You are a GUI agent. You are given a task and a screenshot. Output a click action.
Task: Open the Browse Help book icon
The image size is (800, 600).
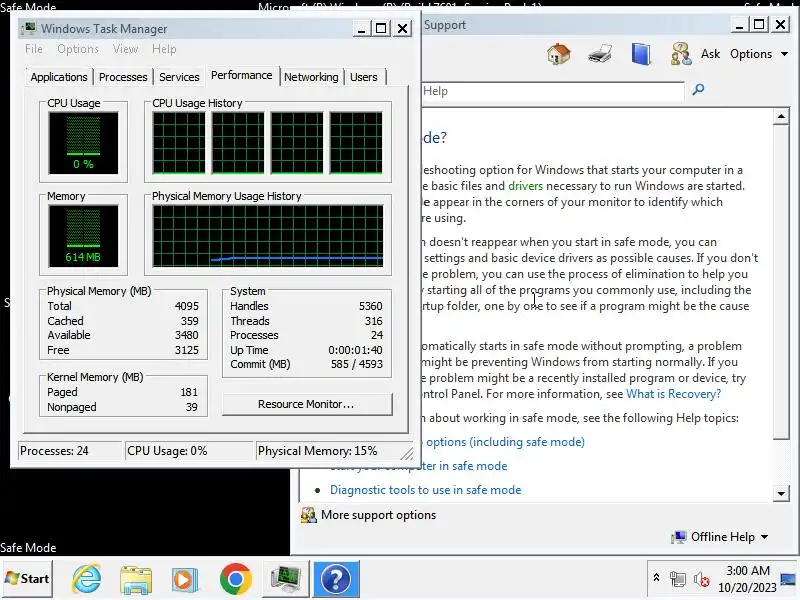point(641,54)
